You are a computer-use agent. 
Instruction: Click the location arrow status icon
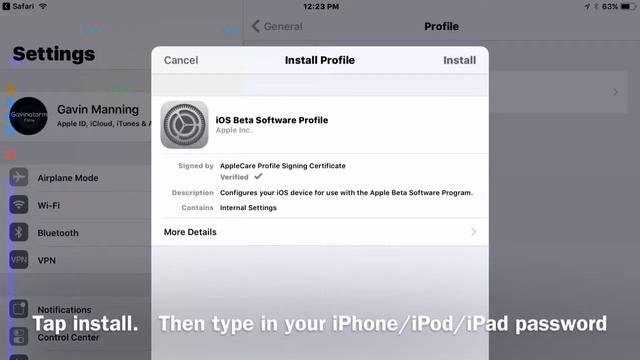pos(587,7)
